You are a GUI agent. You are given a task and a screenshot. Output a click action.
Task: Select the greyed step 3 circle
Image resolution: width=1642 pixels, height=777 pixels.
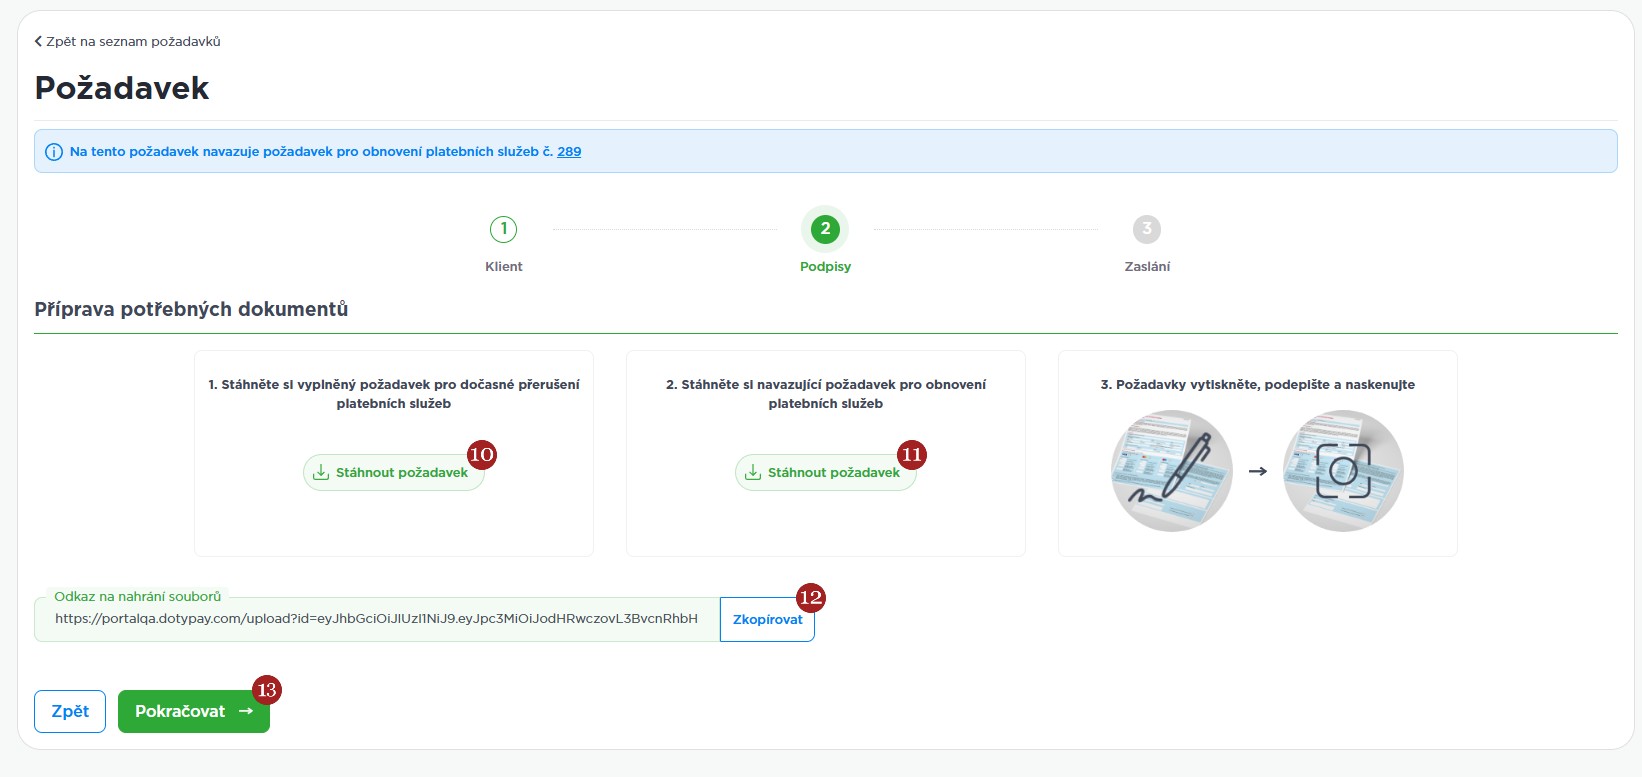1147,229
